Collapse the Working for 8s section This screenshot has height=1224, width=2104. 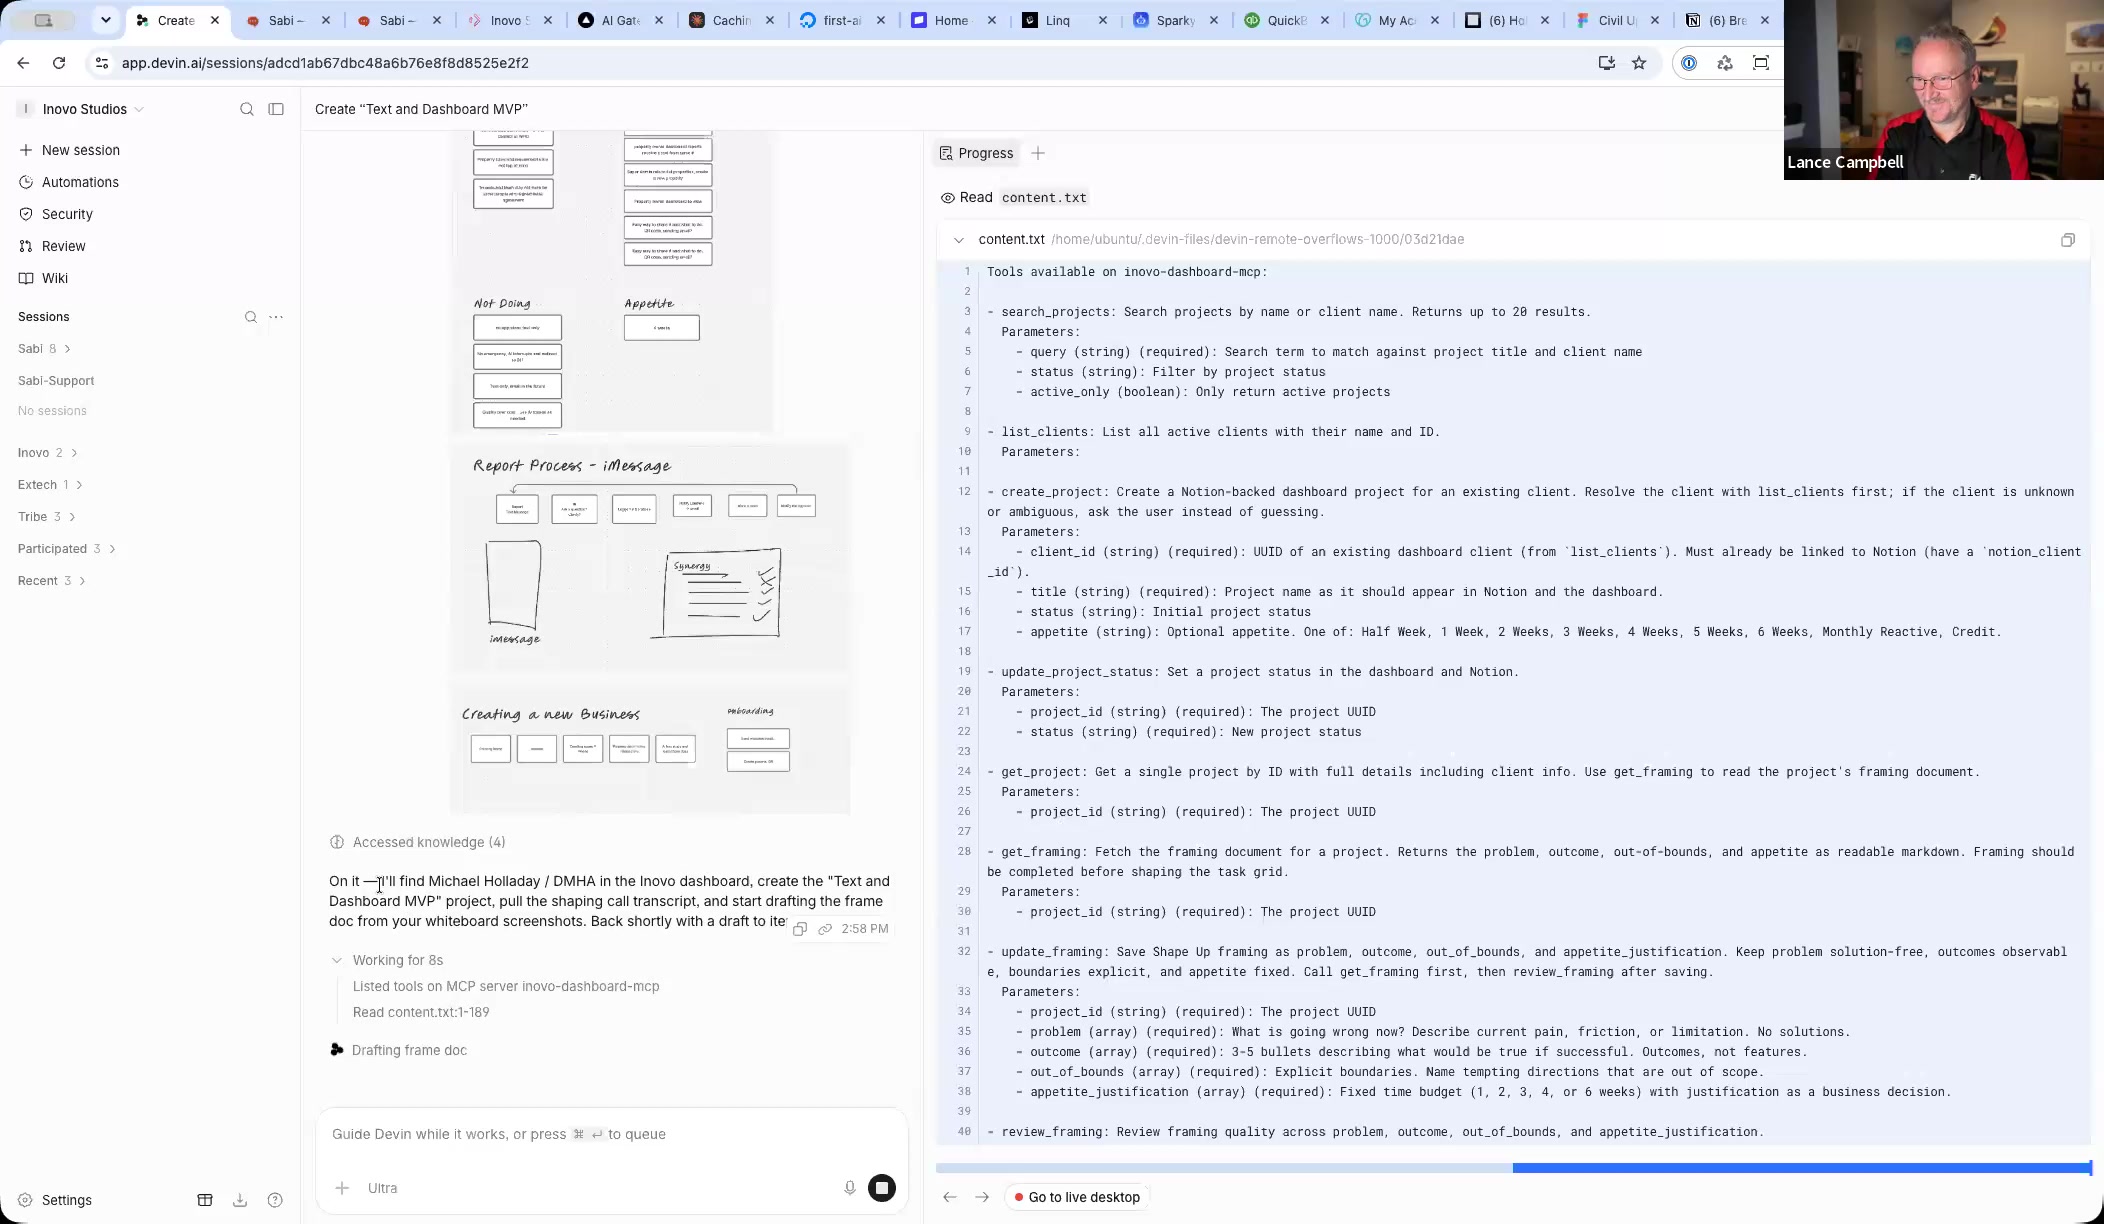tap(387, 960)
